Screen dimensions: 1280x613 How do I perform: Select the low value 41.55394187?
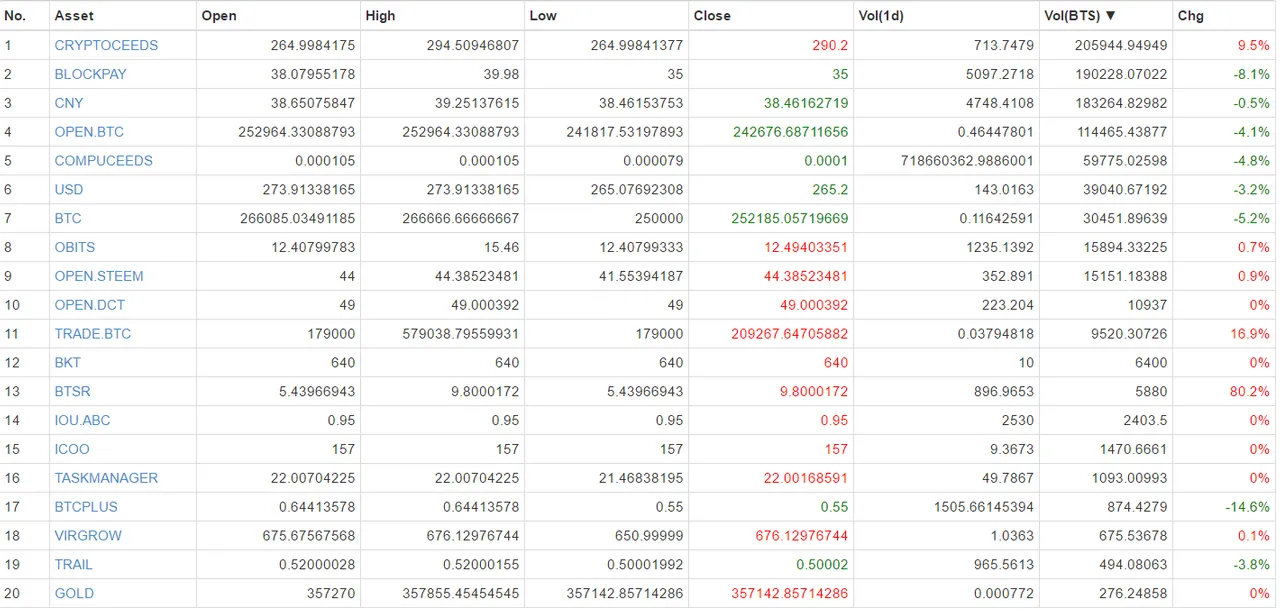coord(641,276)
